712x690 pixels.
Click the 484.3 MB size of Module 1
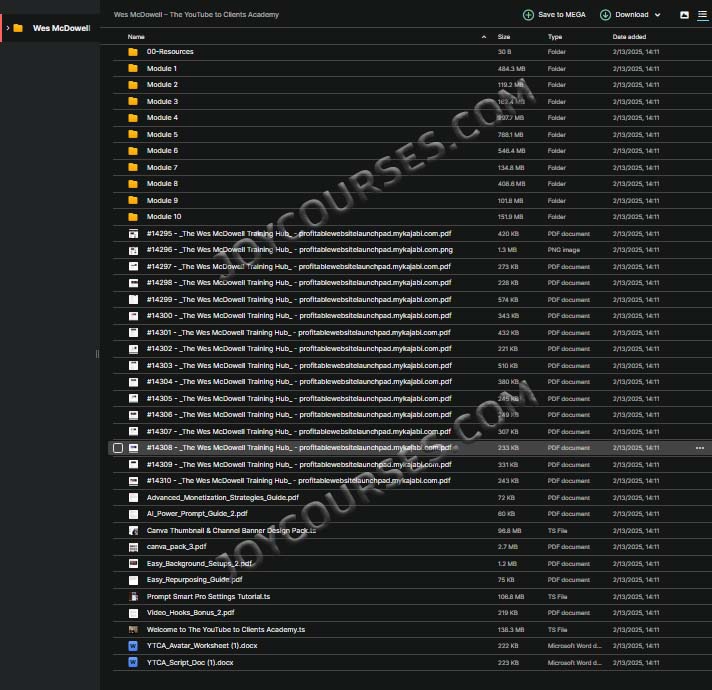click(x=511, y=69)
